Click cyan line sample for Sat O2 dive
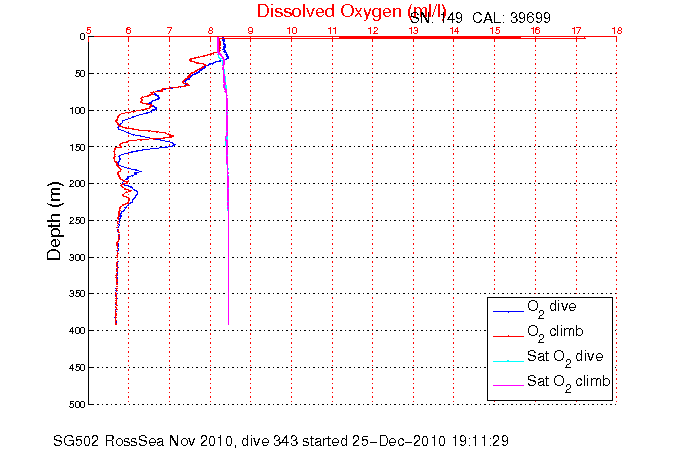 508,361
